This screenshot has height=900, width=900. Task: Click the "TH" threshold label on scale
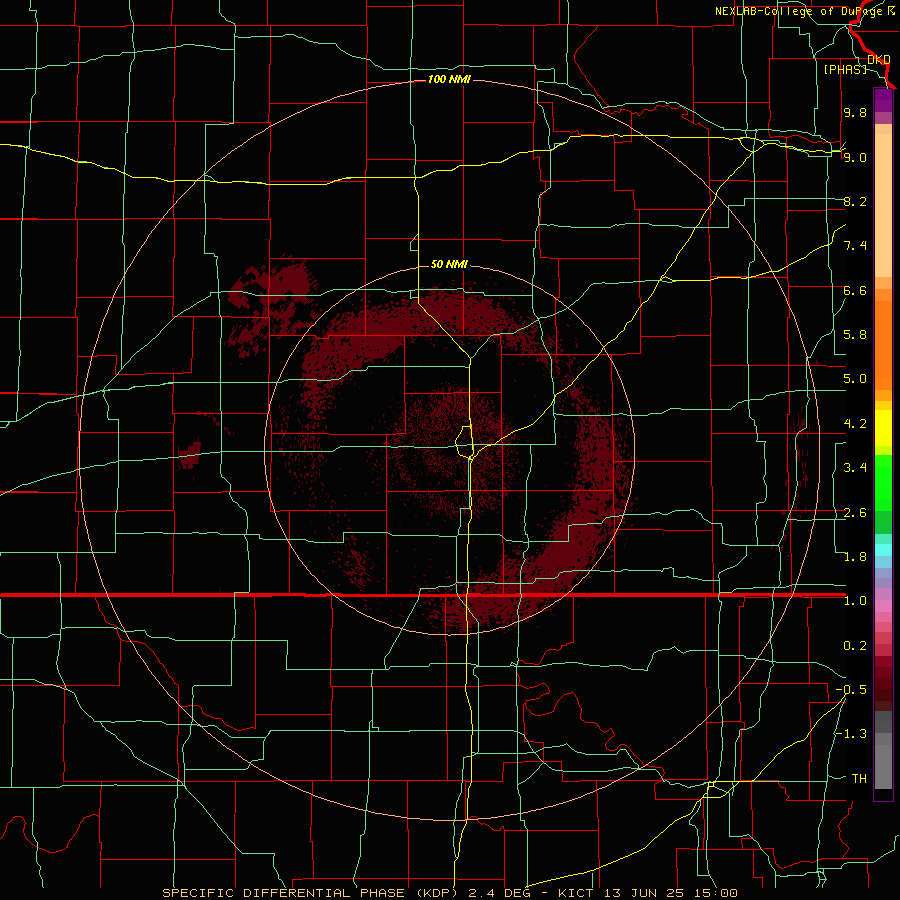859,779
